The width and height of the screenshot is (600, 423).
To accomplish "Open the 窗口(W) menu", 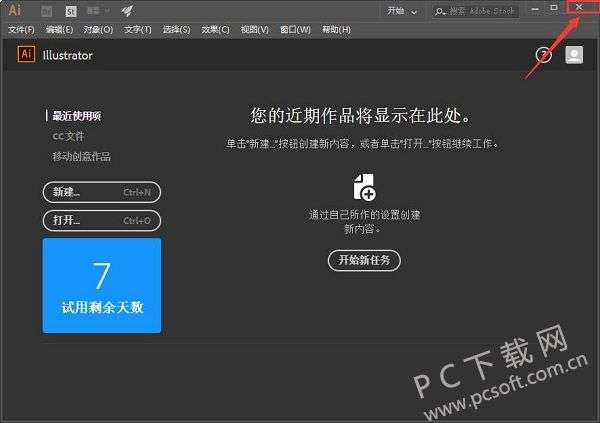I will pyautogui.click(x=295, y=29).
